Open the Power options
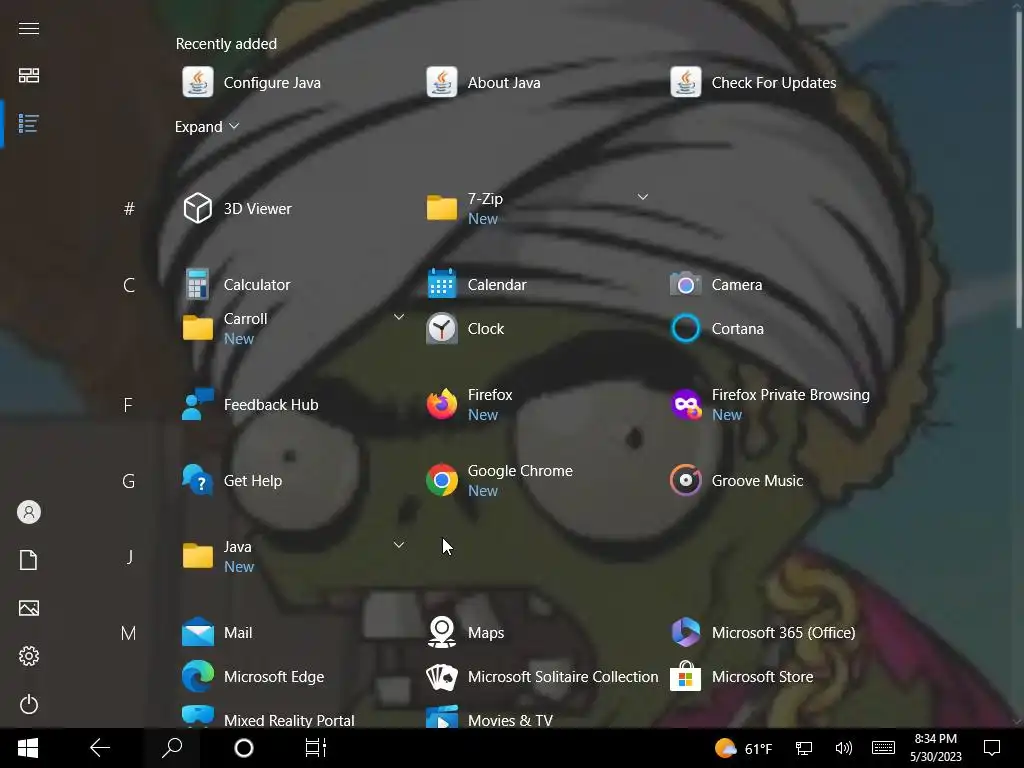1024x768 pixels. tap(29, 704)
